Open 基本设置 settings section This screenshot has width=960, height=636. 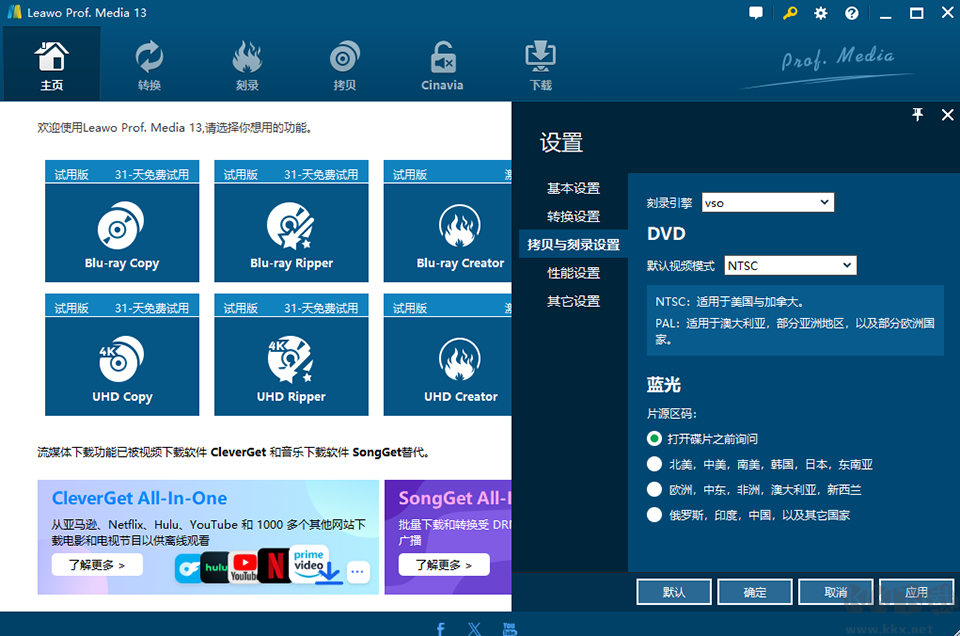coord(574,189)
